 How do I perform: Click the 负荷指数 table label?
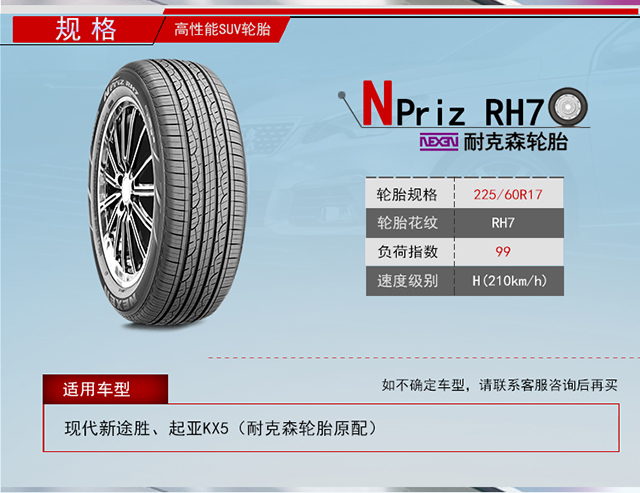click(407, 252)
